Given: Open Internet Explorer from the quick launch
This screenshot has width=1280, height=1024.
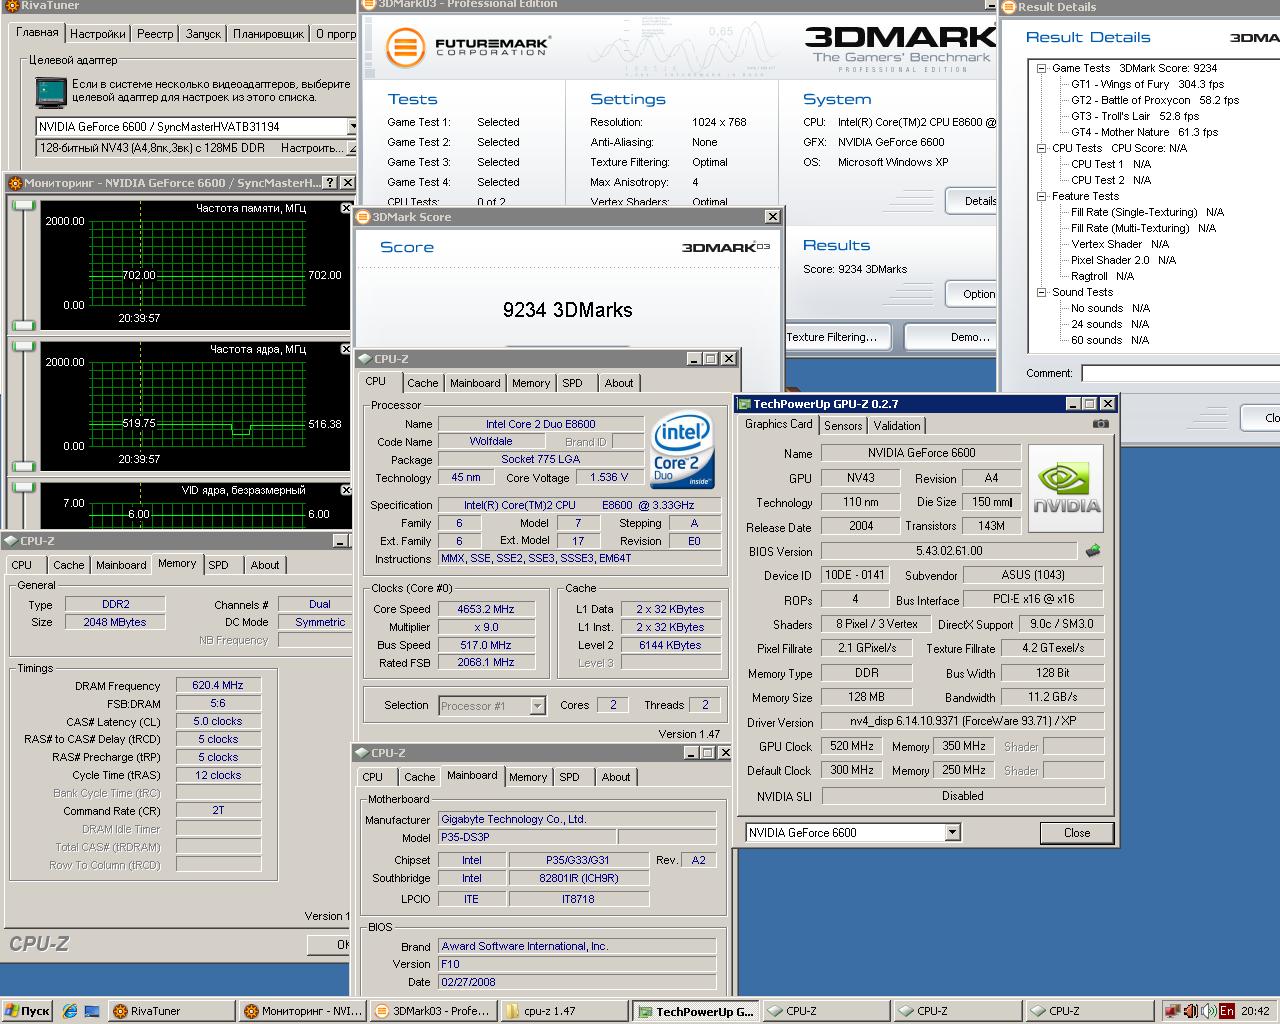Looking at the screenshot, I should [69, 1011].
